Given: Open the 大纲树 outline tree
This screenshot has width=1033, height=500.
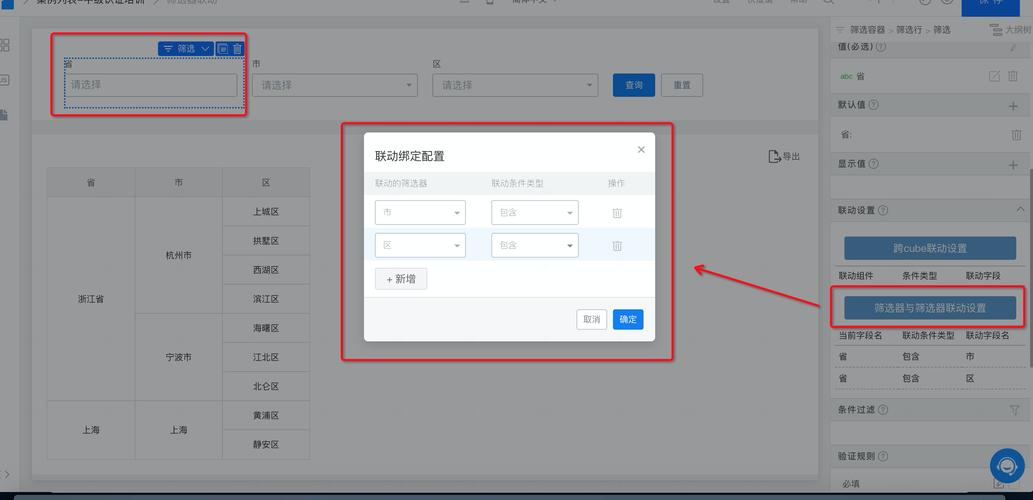Looking at the screenshot, I should pos(1010,30).
